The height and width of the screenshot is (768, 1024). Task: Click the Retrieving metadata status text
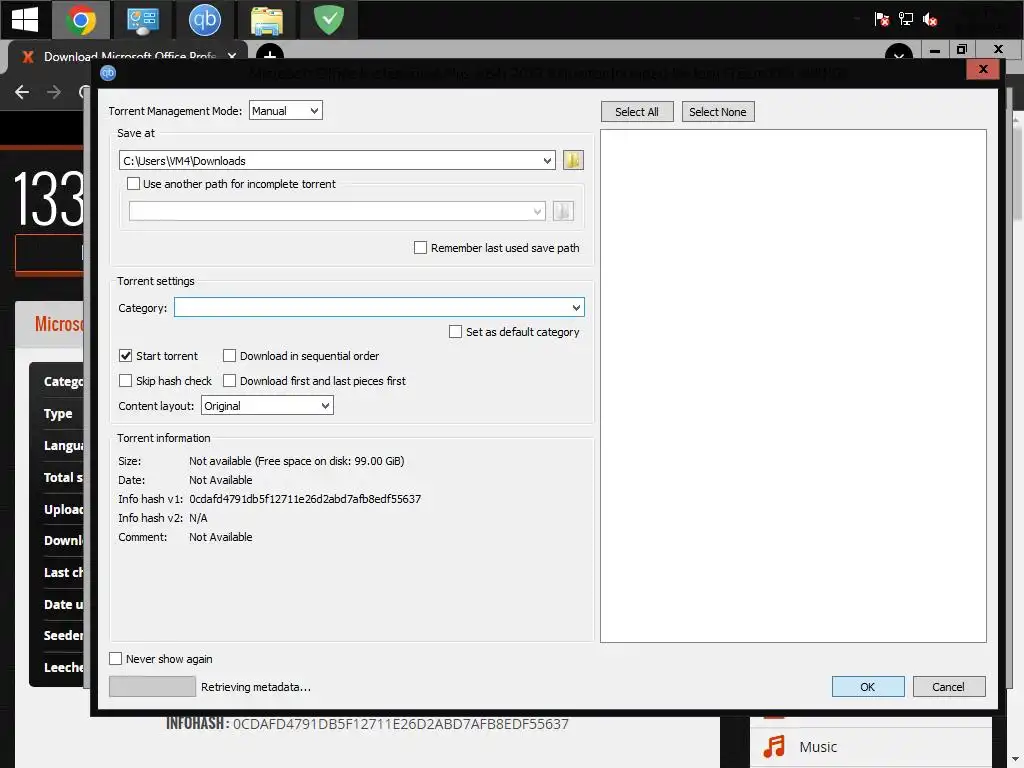point(256,687)
